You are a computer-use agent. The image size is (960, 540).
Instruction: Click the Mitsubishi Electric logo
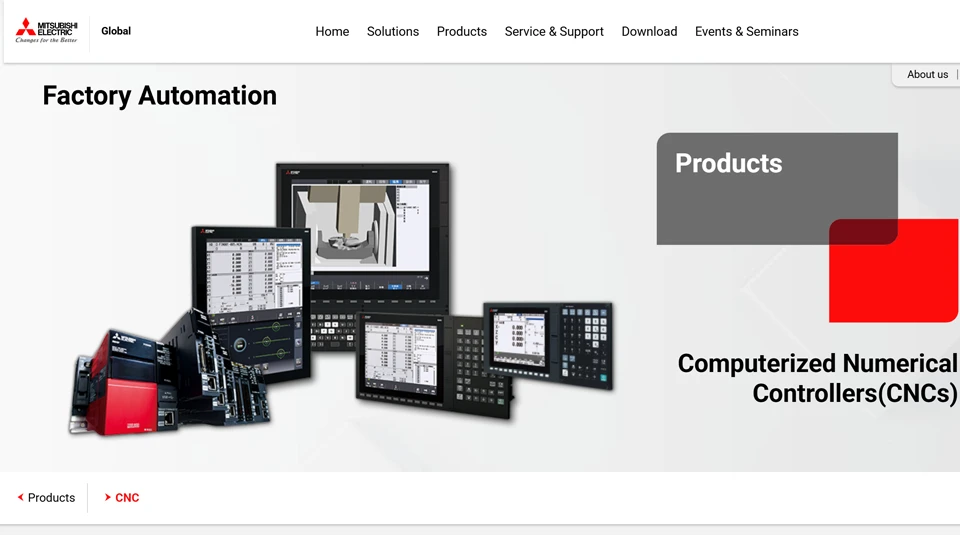tap(46, 31)
